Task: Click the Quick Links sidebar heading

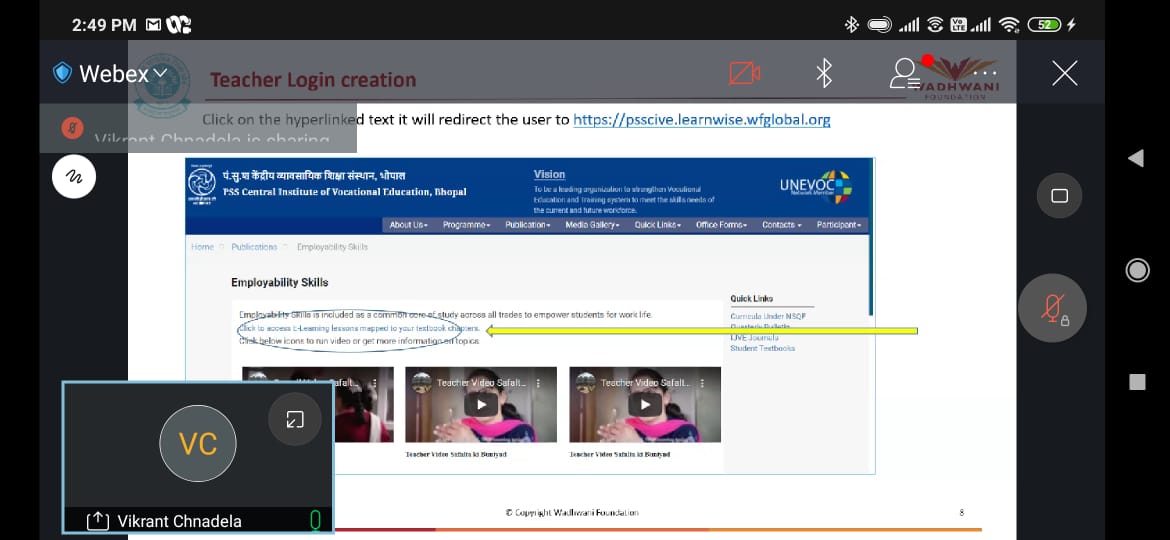Action: [751, 298]
